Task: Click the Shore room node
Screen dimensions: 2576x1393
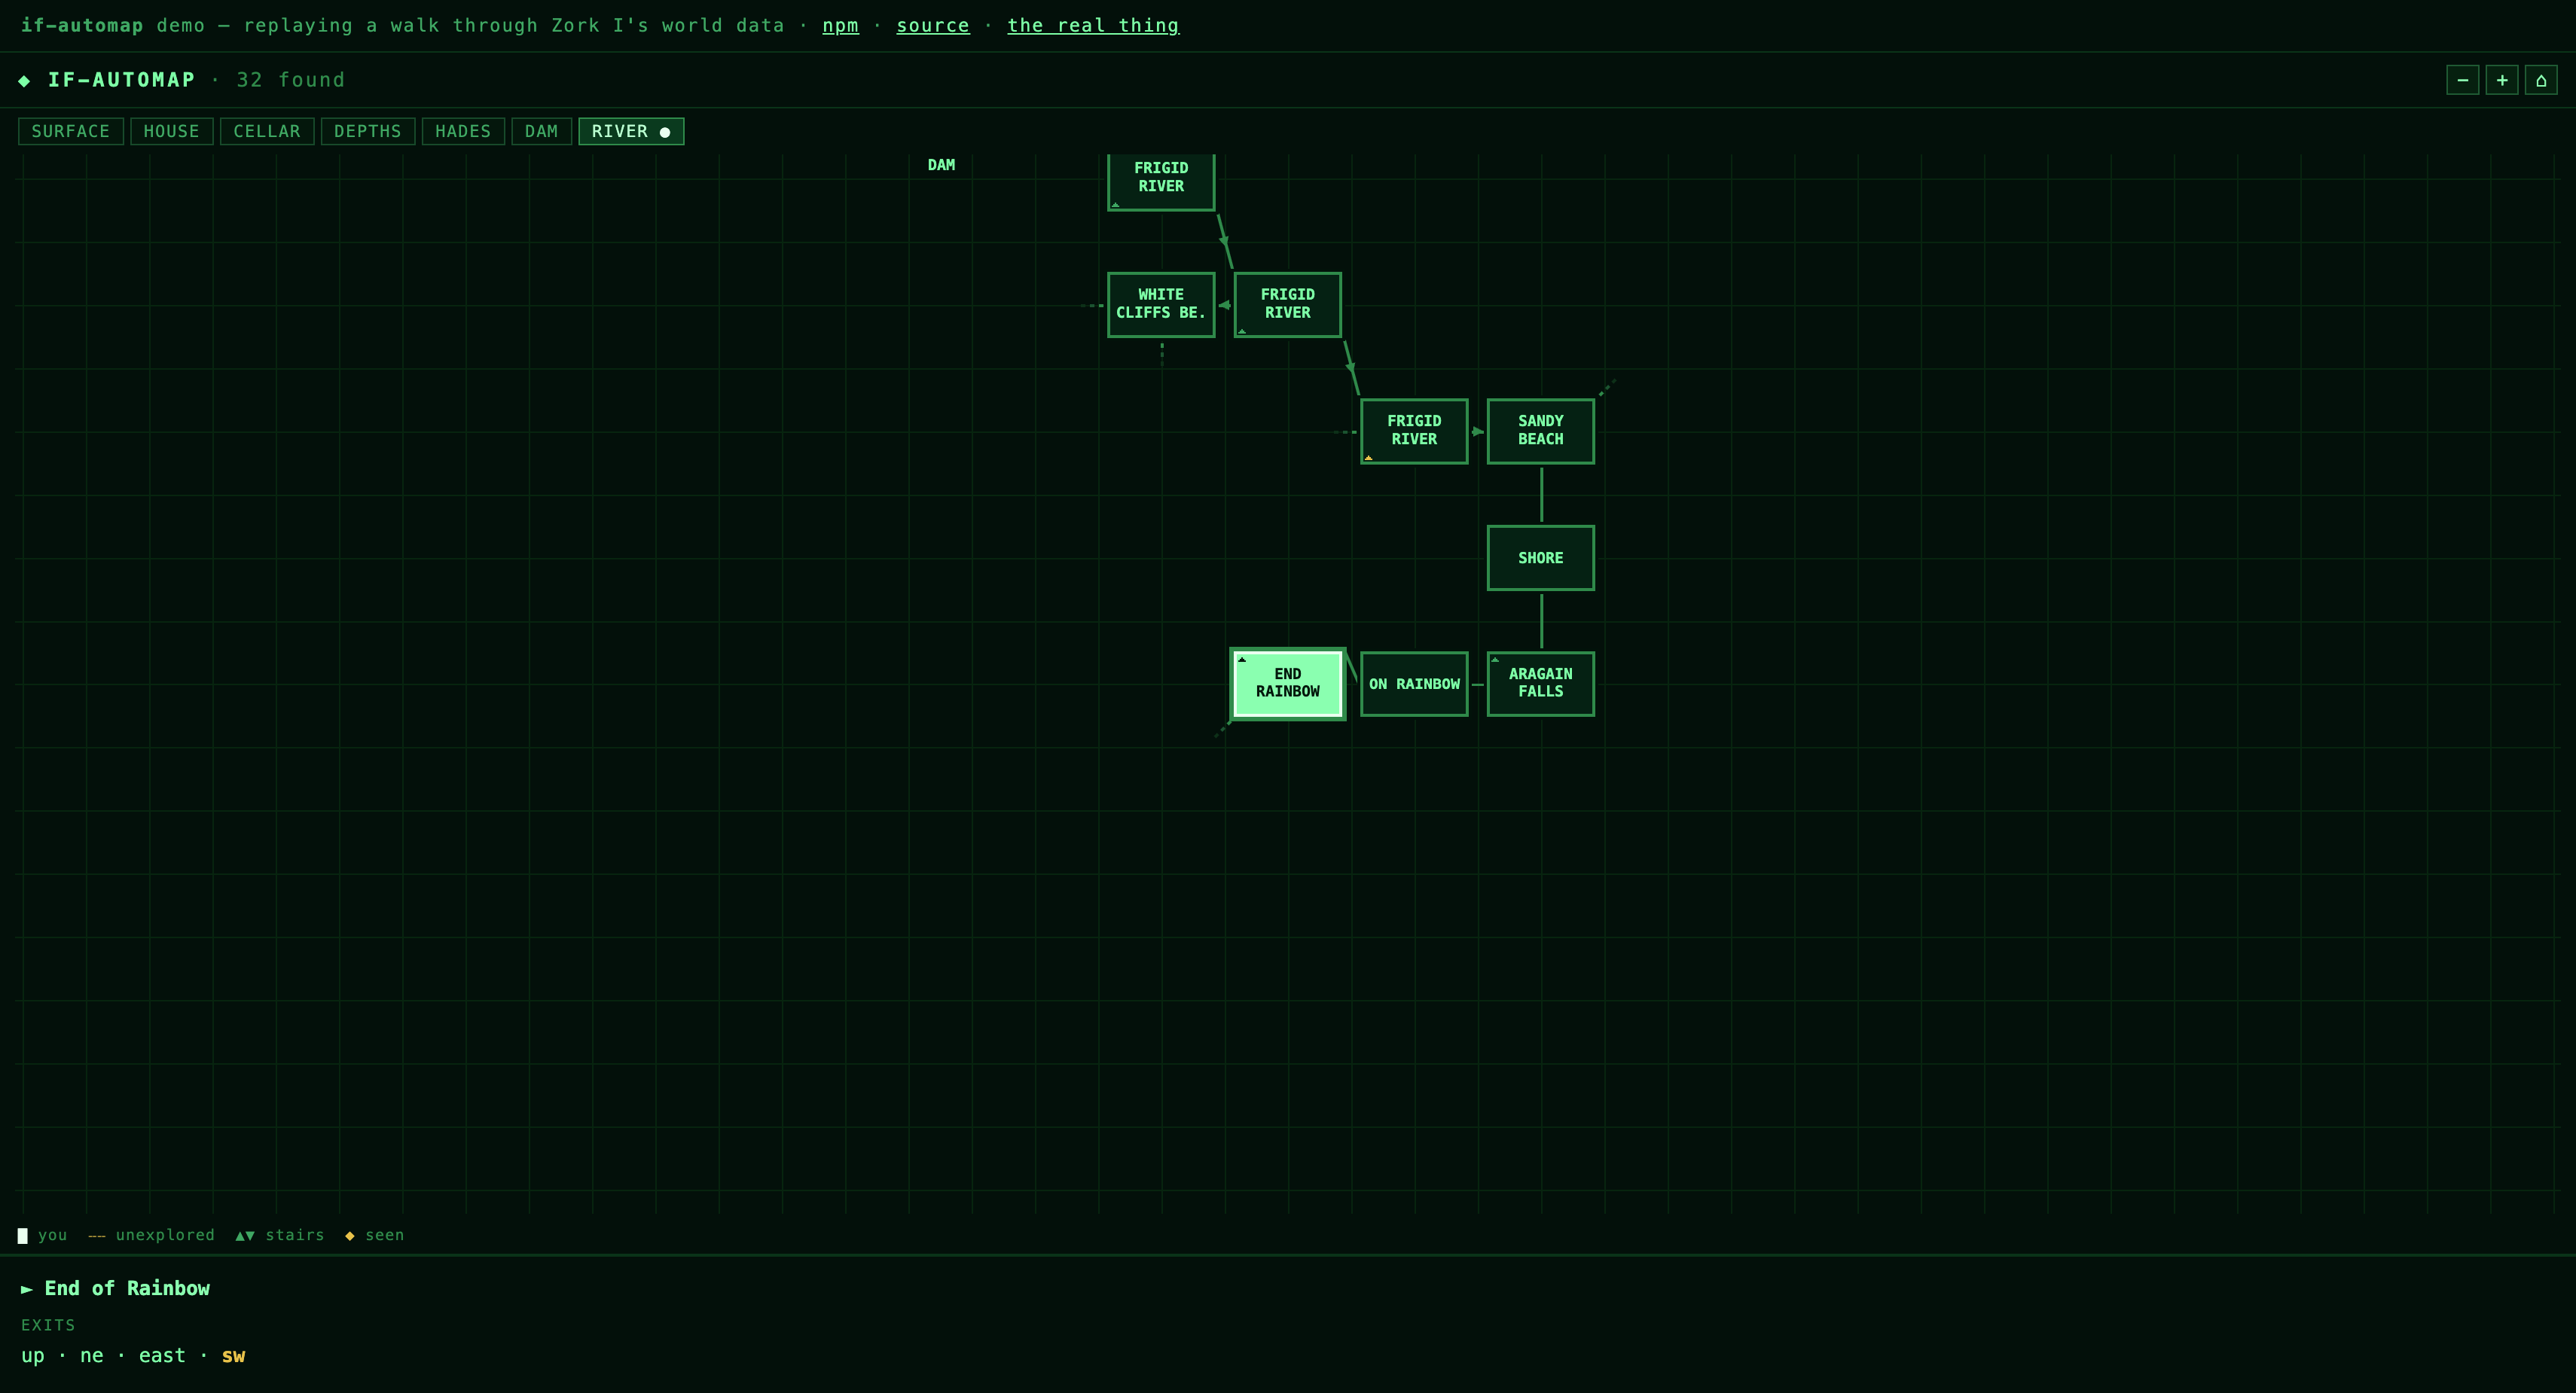Action: (x=1540, y=558)
